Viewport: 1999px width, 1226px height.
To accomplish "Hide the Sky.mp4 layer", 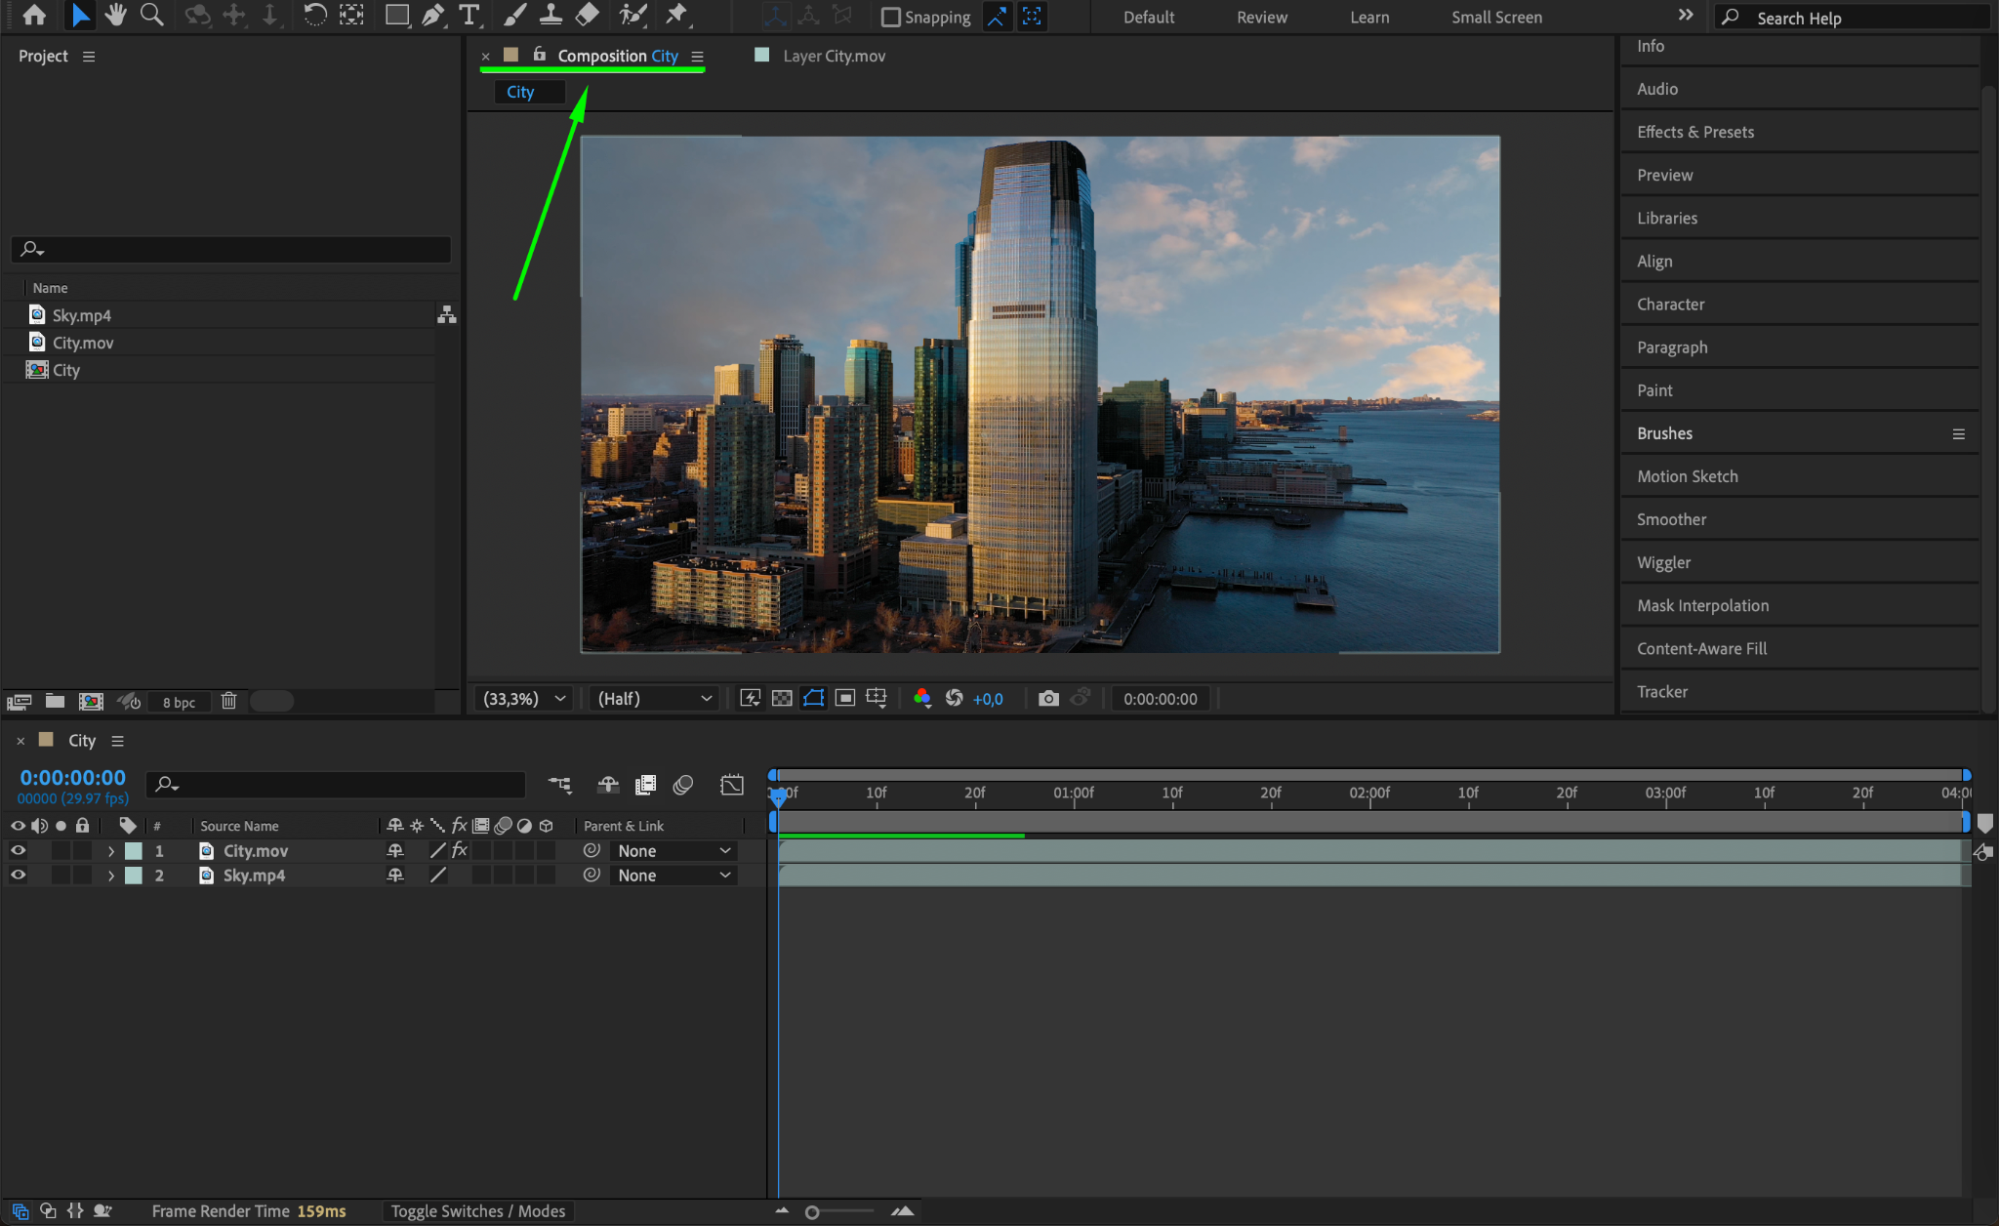I will 18,875.
